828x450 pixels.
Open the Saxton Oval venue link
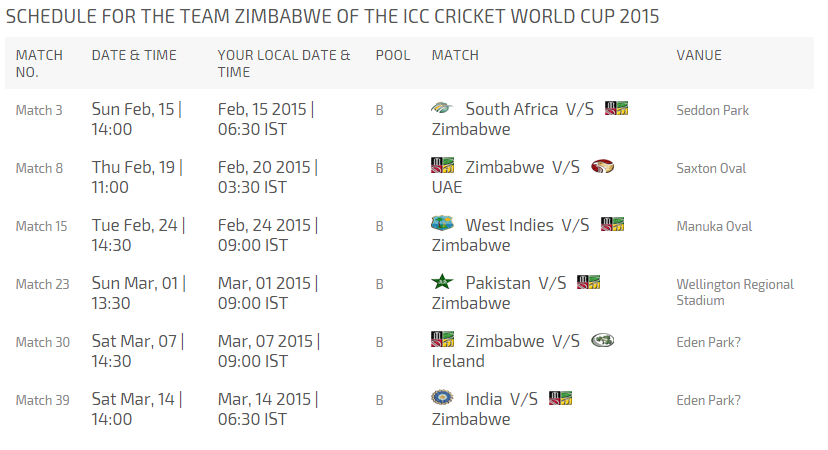(711, 168)
